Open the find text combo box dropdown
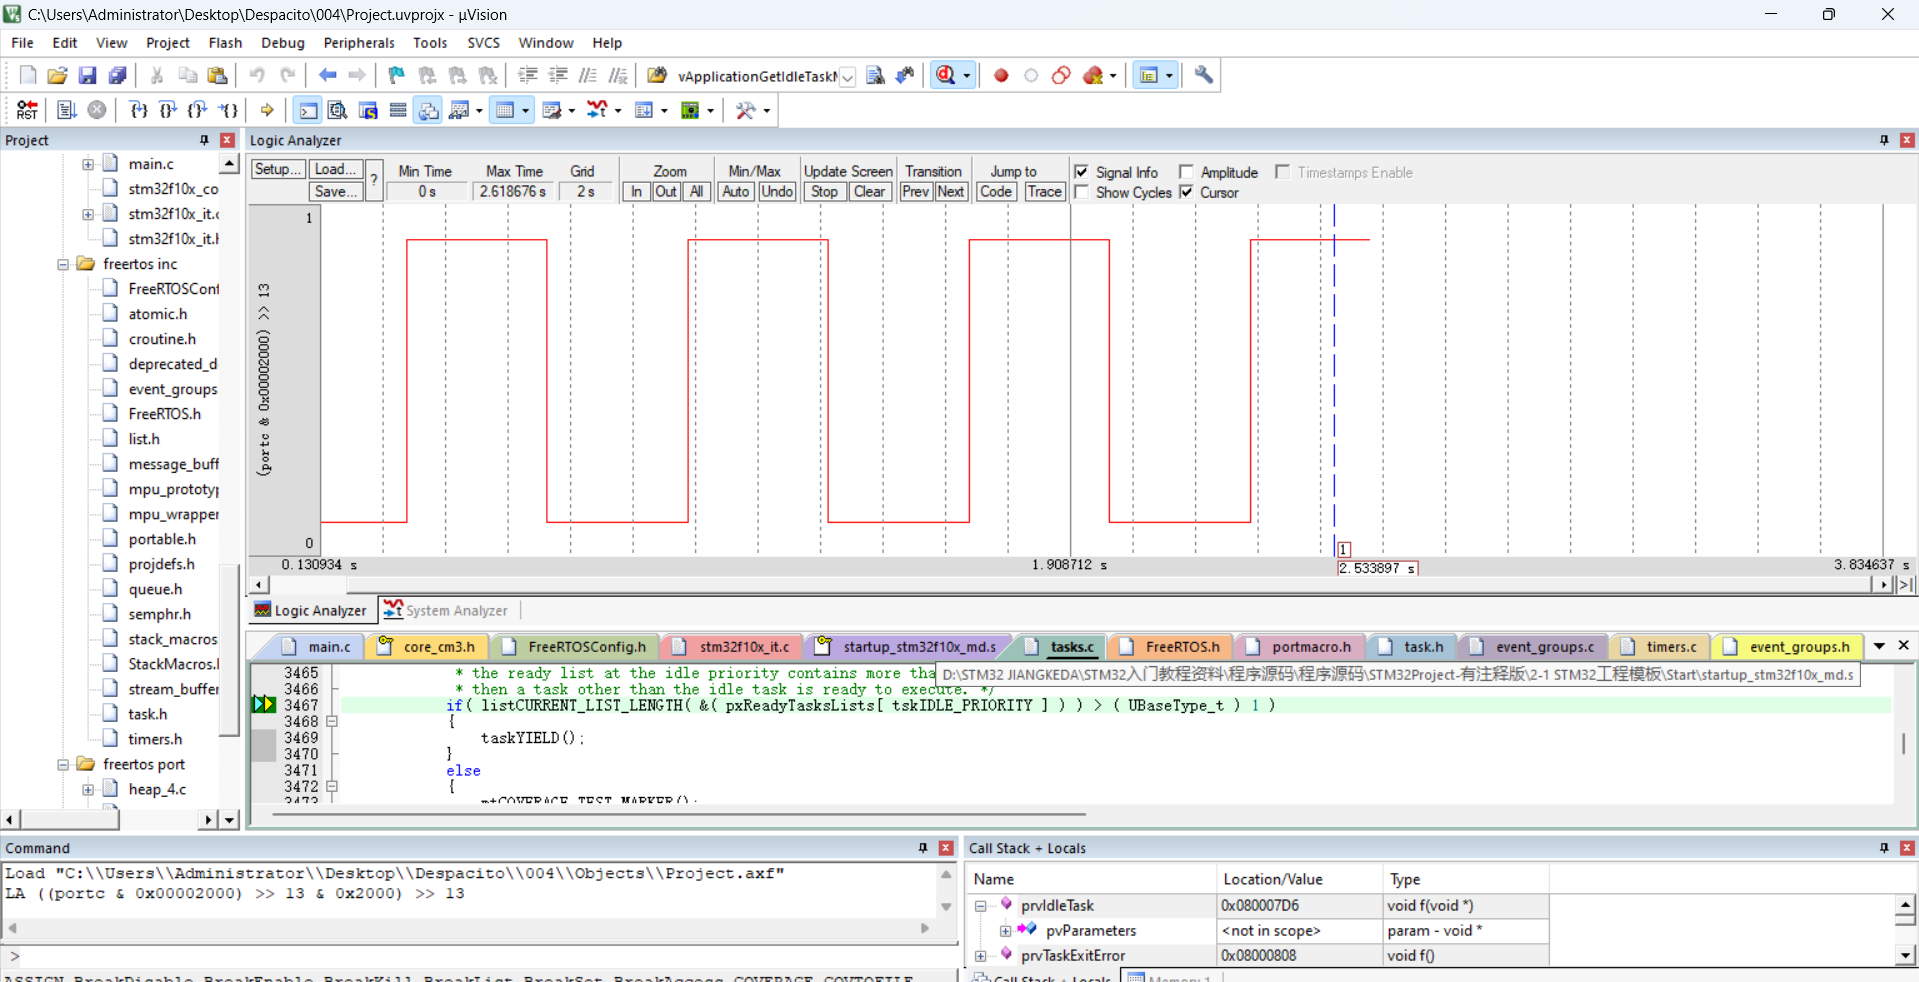Viewport: 1919px width, 982px height. click(847, 77)
